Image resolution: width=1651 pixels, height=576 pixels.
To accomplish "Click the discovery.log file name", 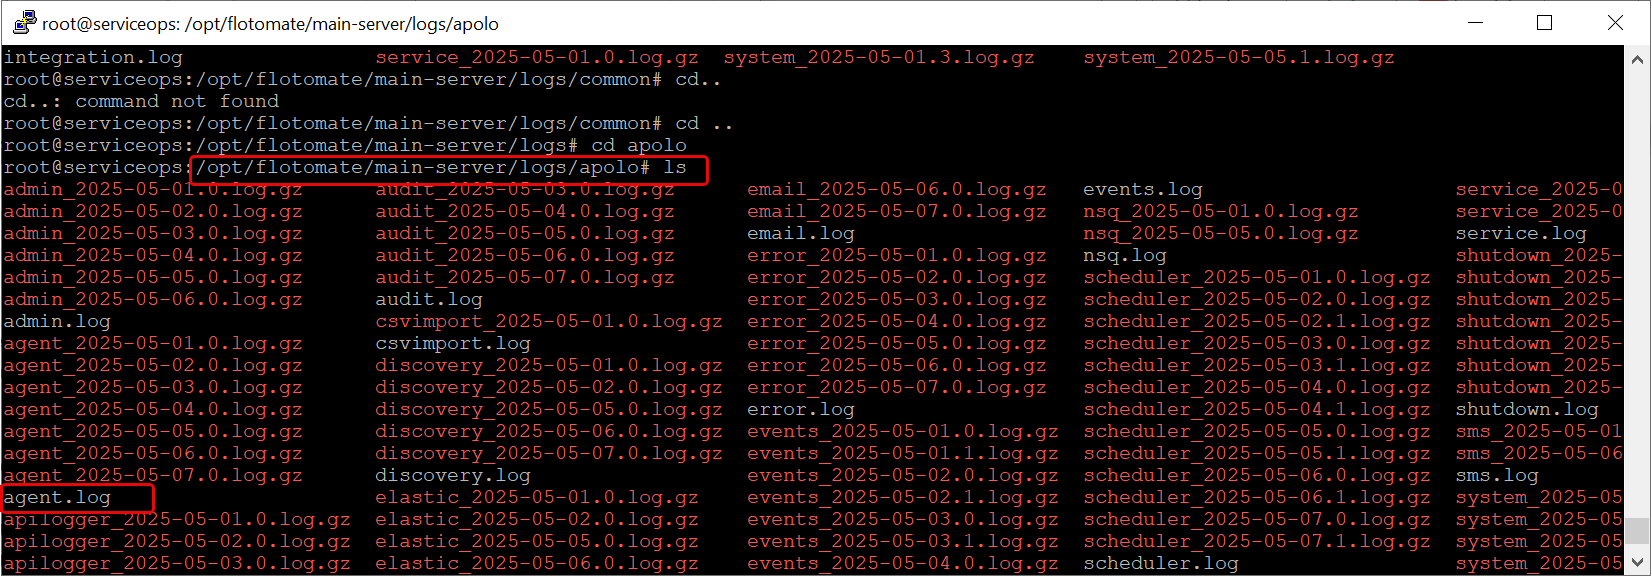I will [453, 475].
